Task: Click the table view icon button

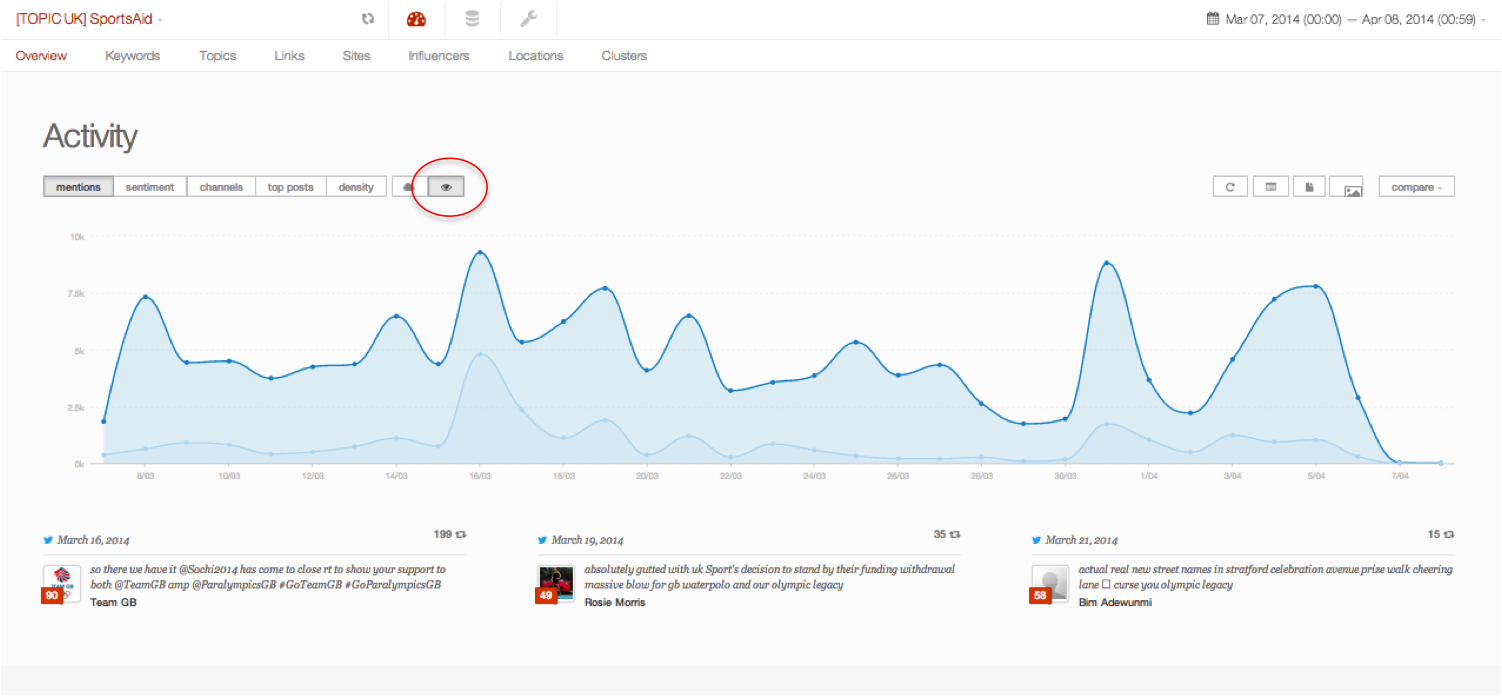Action: [x=1270, y=187]
